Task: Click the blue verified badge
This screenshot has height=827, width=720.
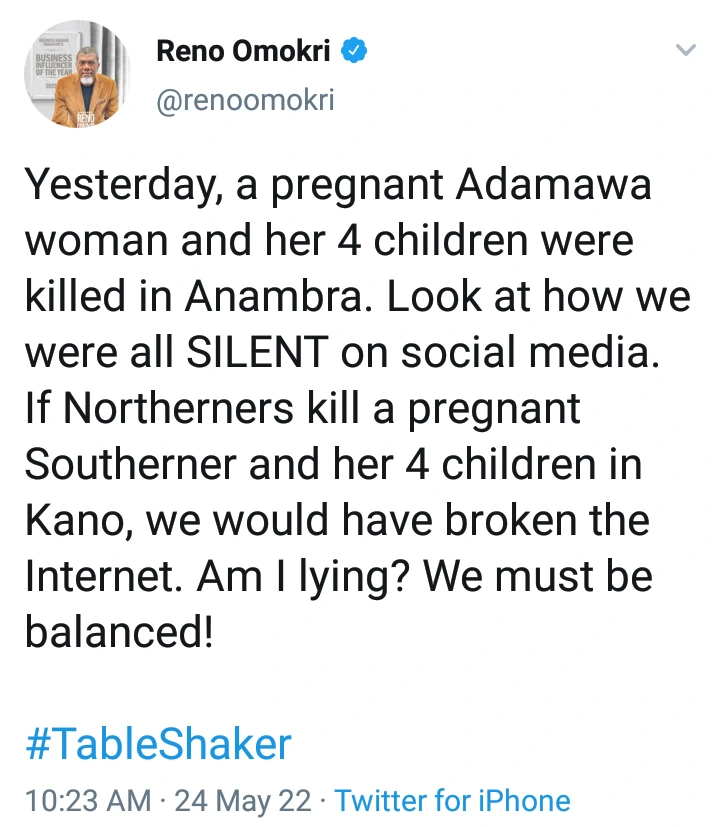Action: [x=355, y=52]
